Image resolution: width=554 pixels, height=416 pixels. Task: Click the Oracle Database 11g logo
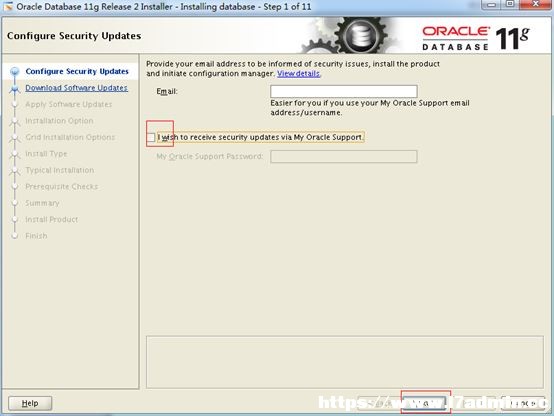coord(476,37)
